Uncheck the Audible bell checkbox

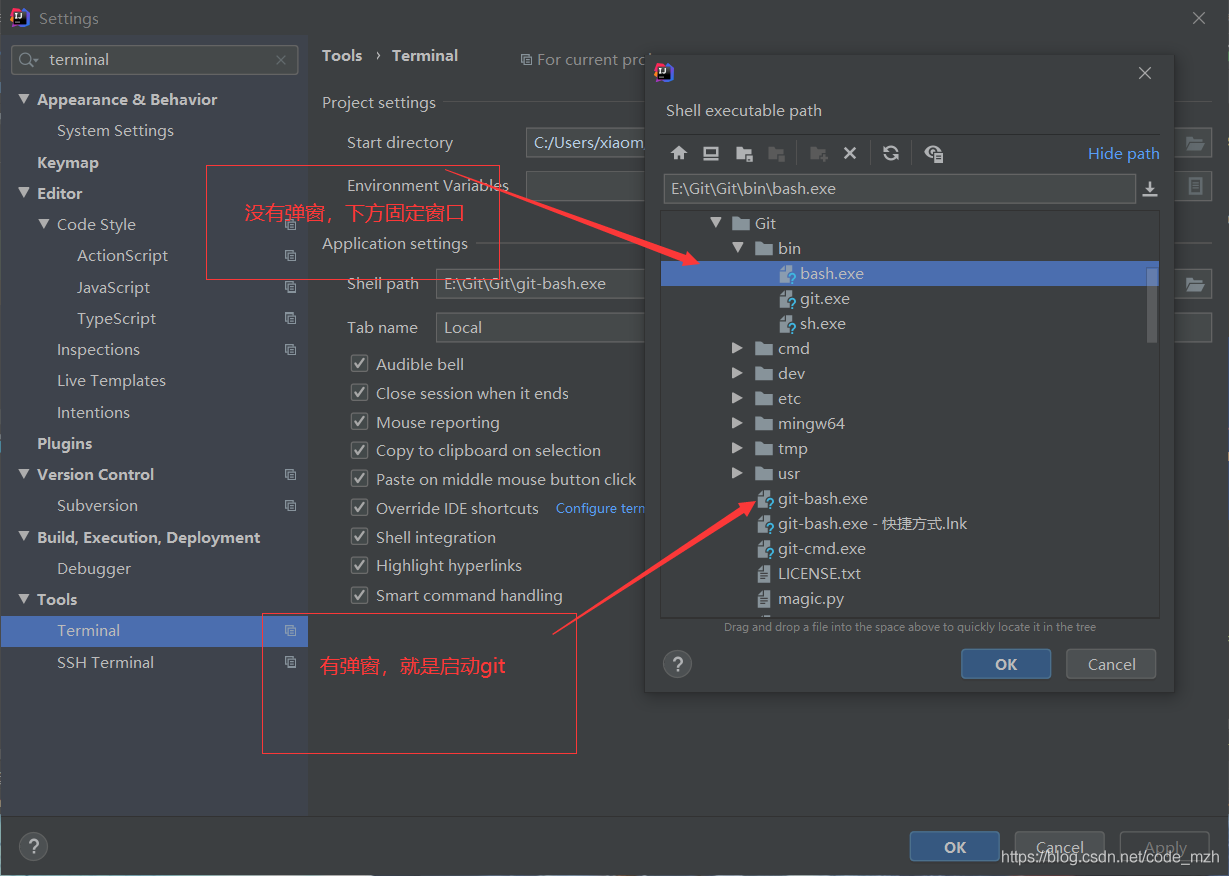click(360, 364)
